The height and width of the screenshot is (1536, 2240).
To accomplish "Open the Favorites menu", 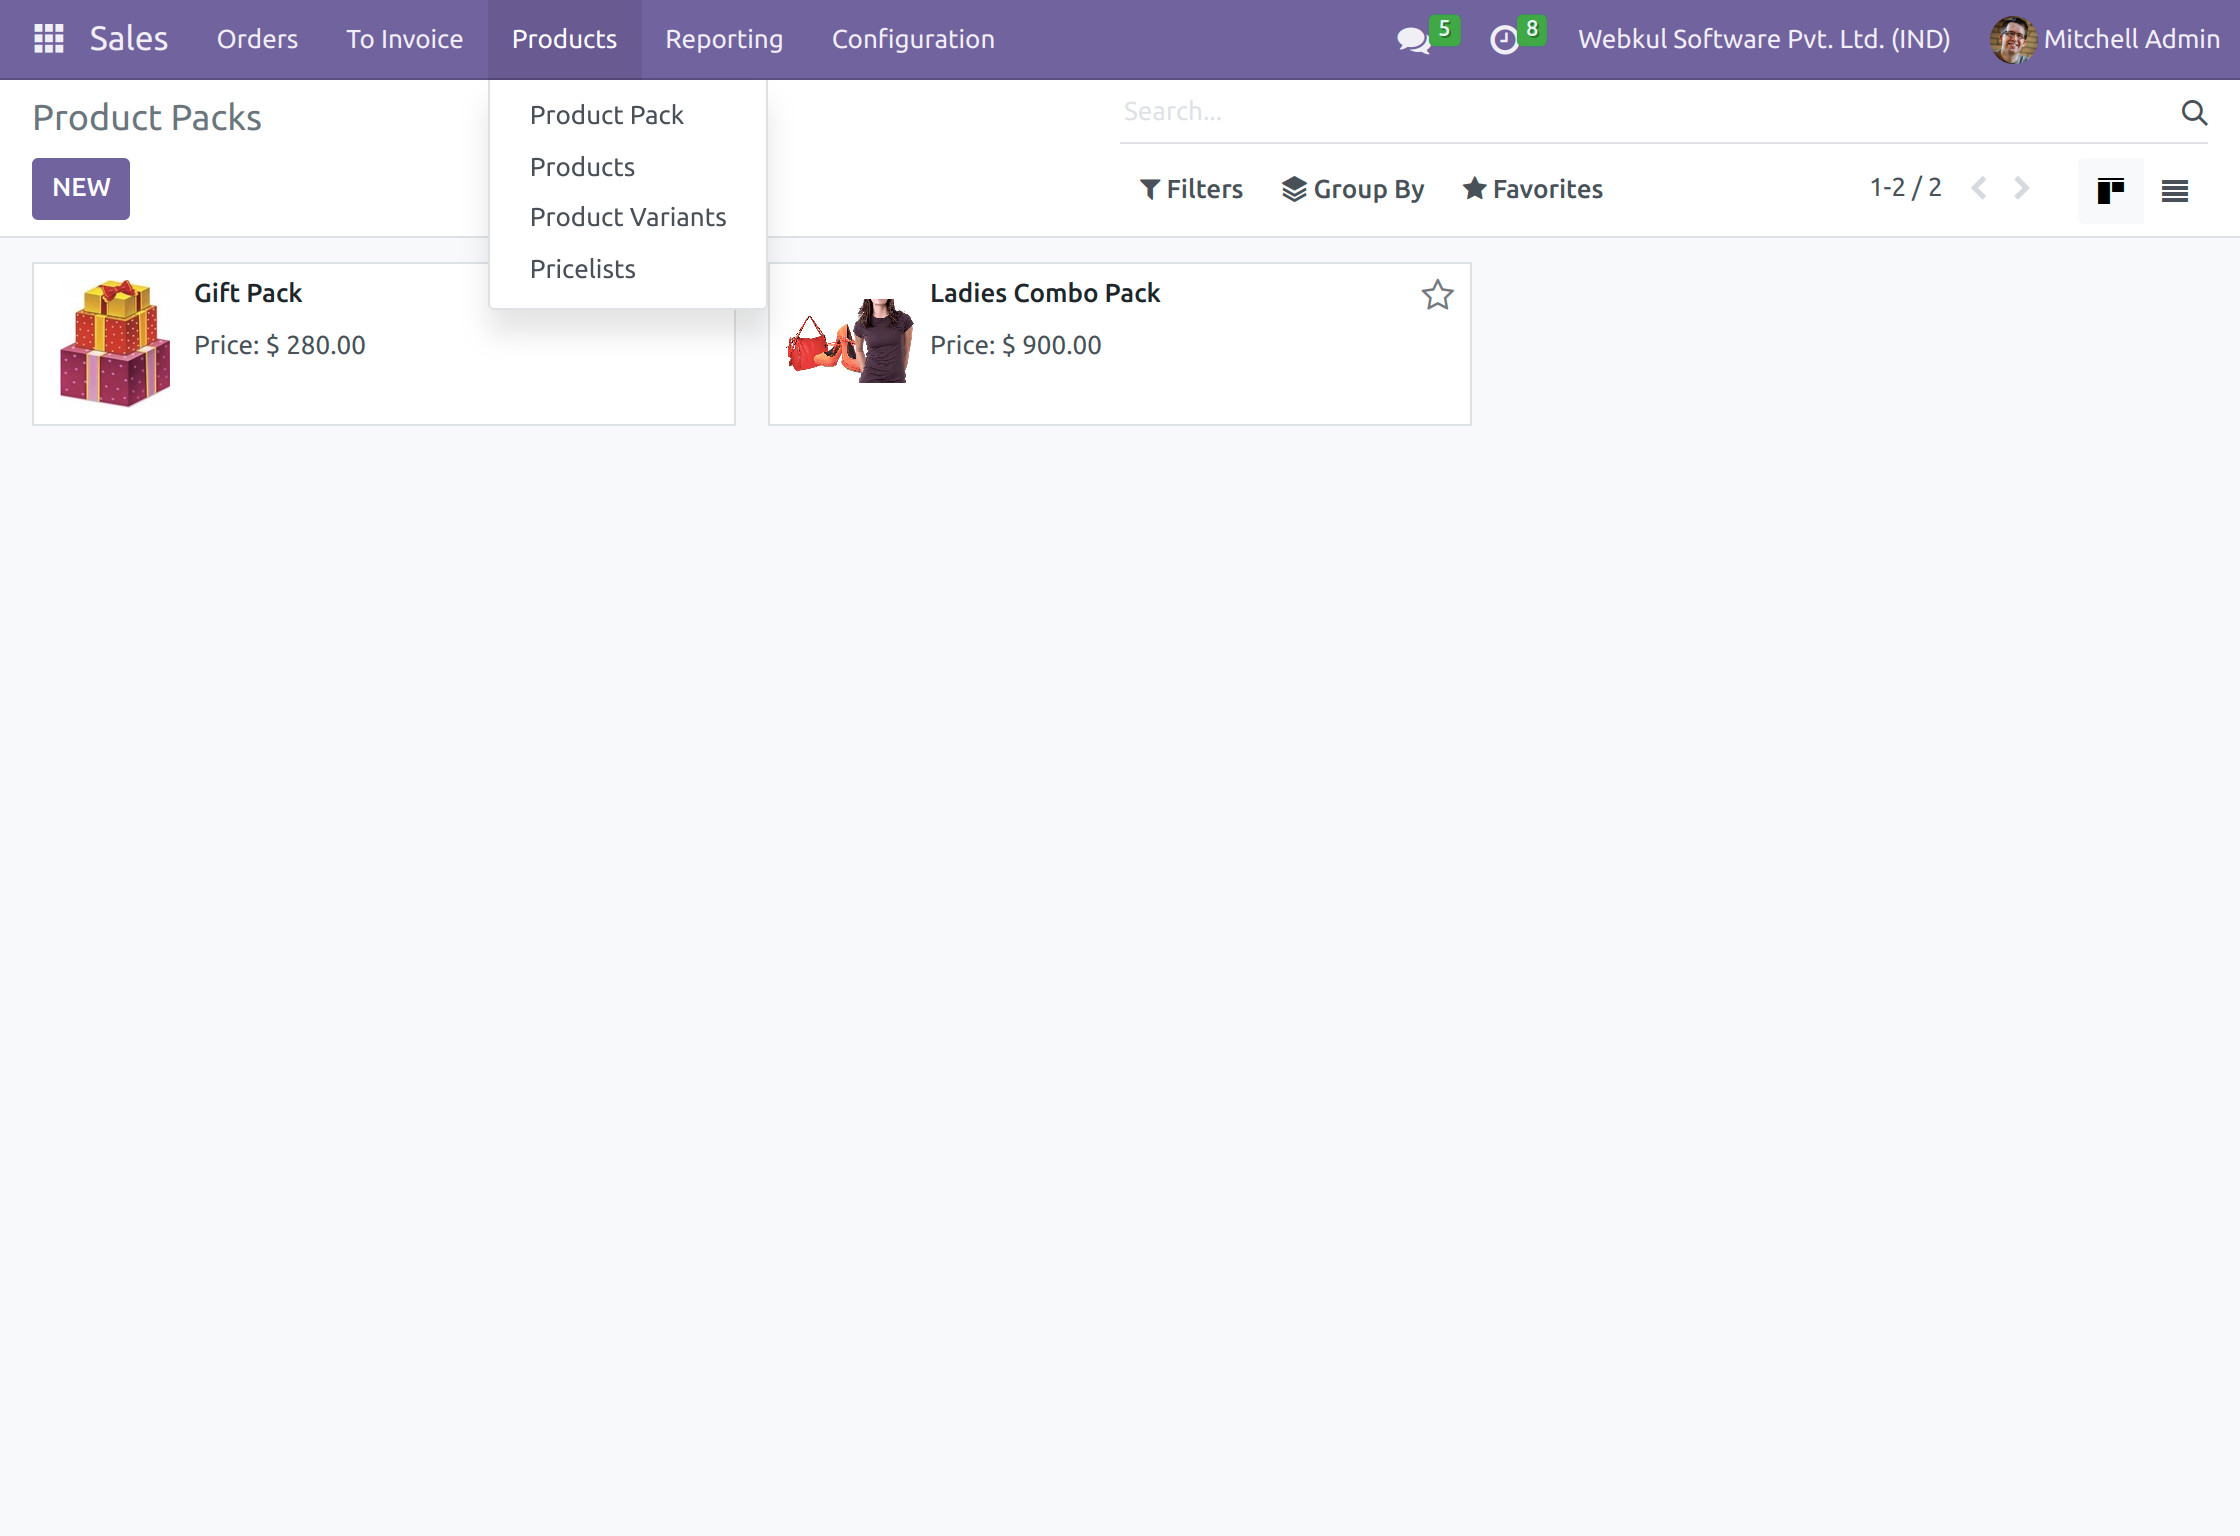I will coord(1532,189).
